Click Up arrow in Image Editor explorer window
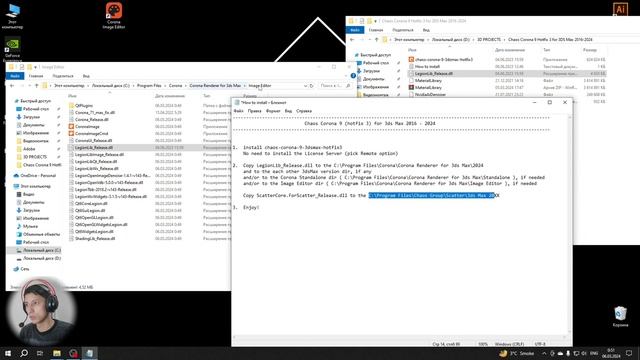 click(36, 86)
